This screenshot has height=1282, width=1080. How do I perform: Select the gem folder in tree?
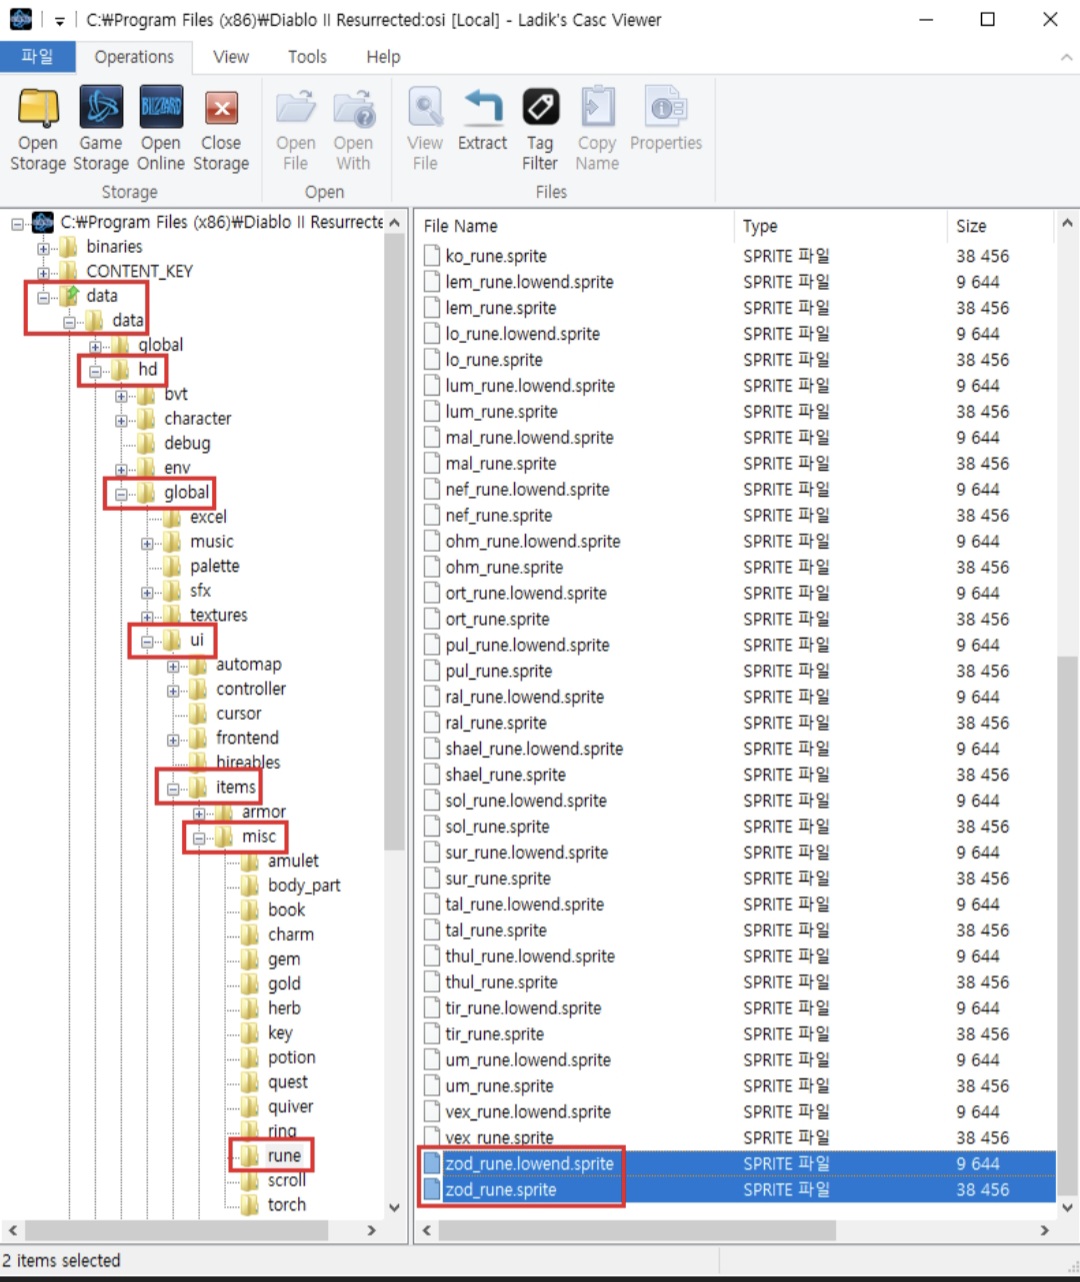coord(283,959)
